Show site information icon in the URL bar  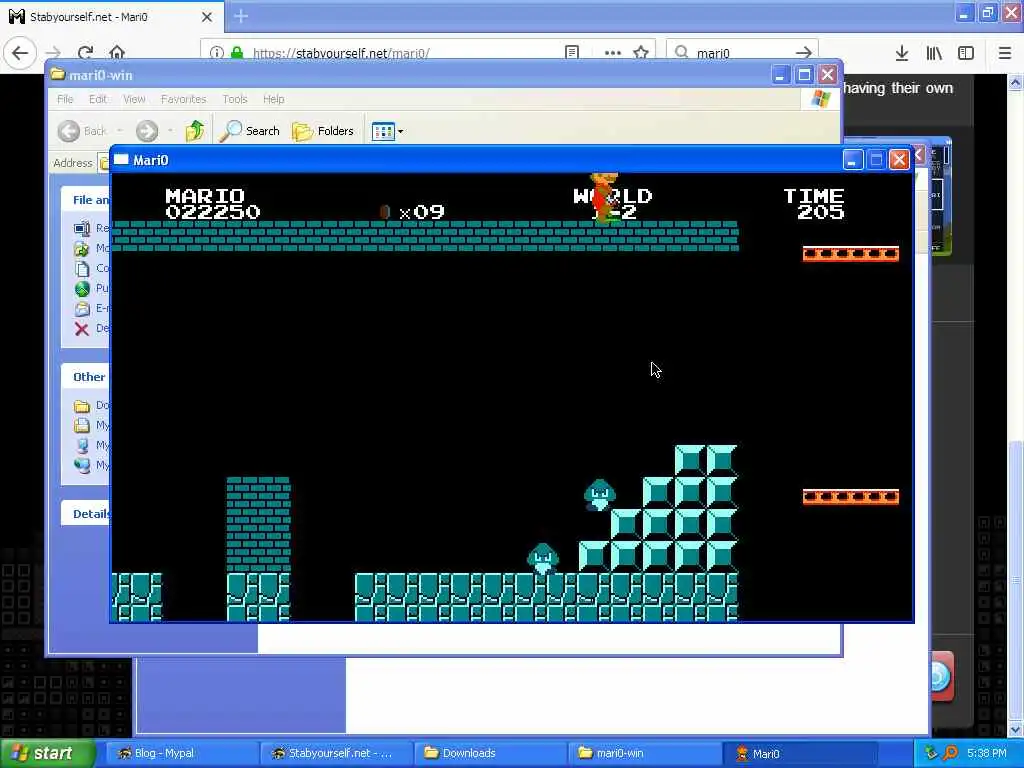217,53
